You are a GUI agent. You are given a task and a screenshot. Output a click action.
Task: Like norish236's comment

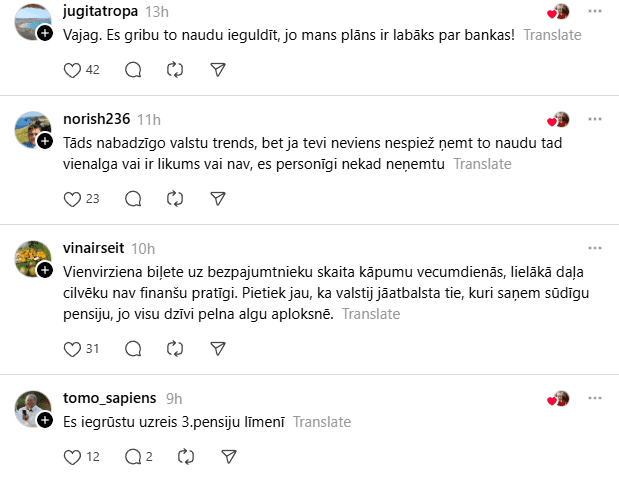(x=72, y=199)
